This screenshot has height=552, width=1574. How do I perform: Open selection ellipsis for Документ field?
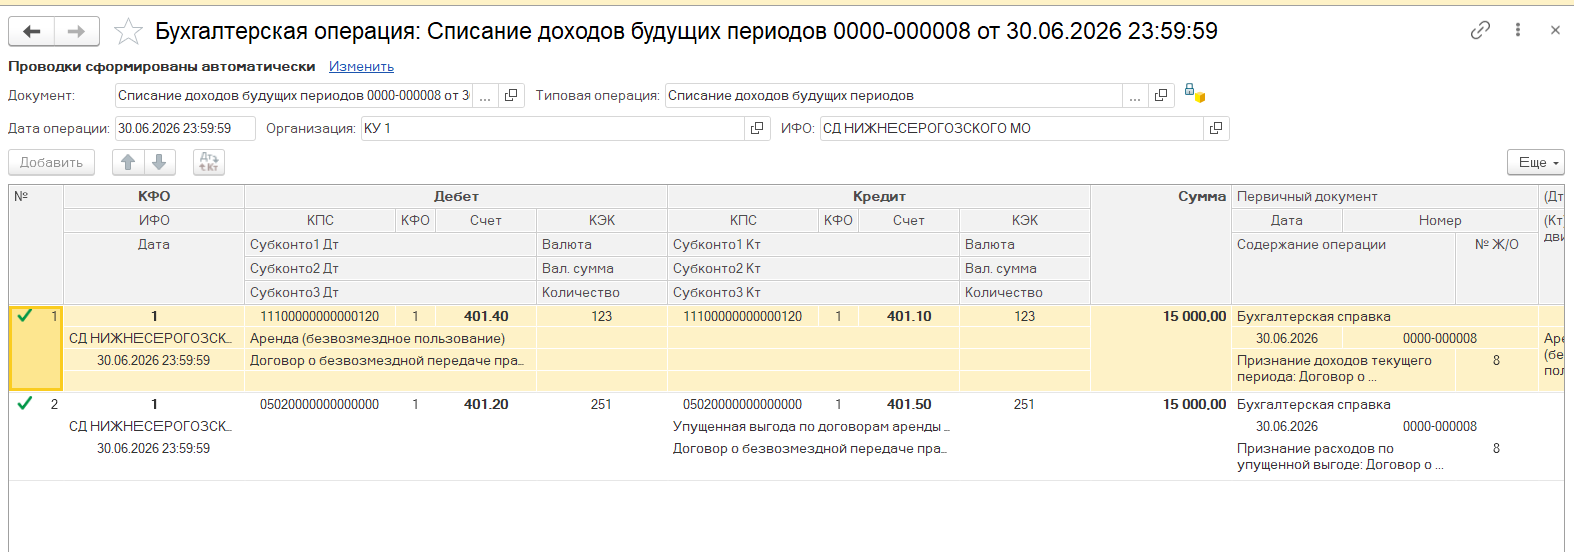[485, 96]
